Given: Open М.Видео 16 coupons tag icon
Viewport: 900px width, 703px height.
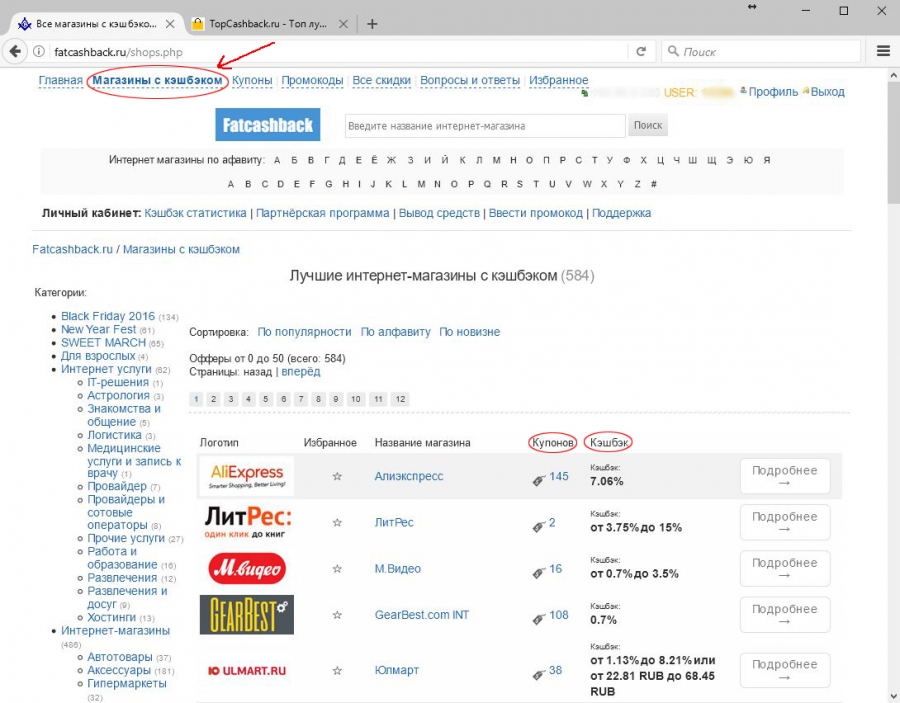Looking at the screenshot, I should tap(538, 572).
